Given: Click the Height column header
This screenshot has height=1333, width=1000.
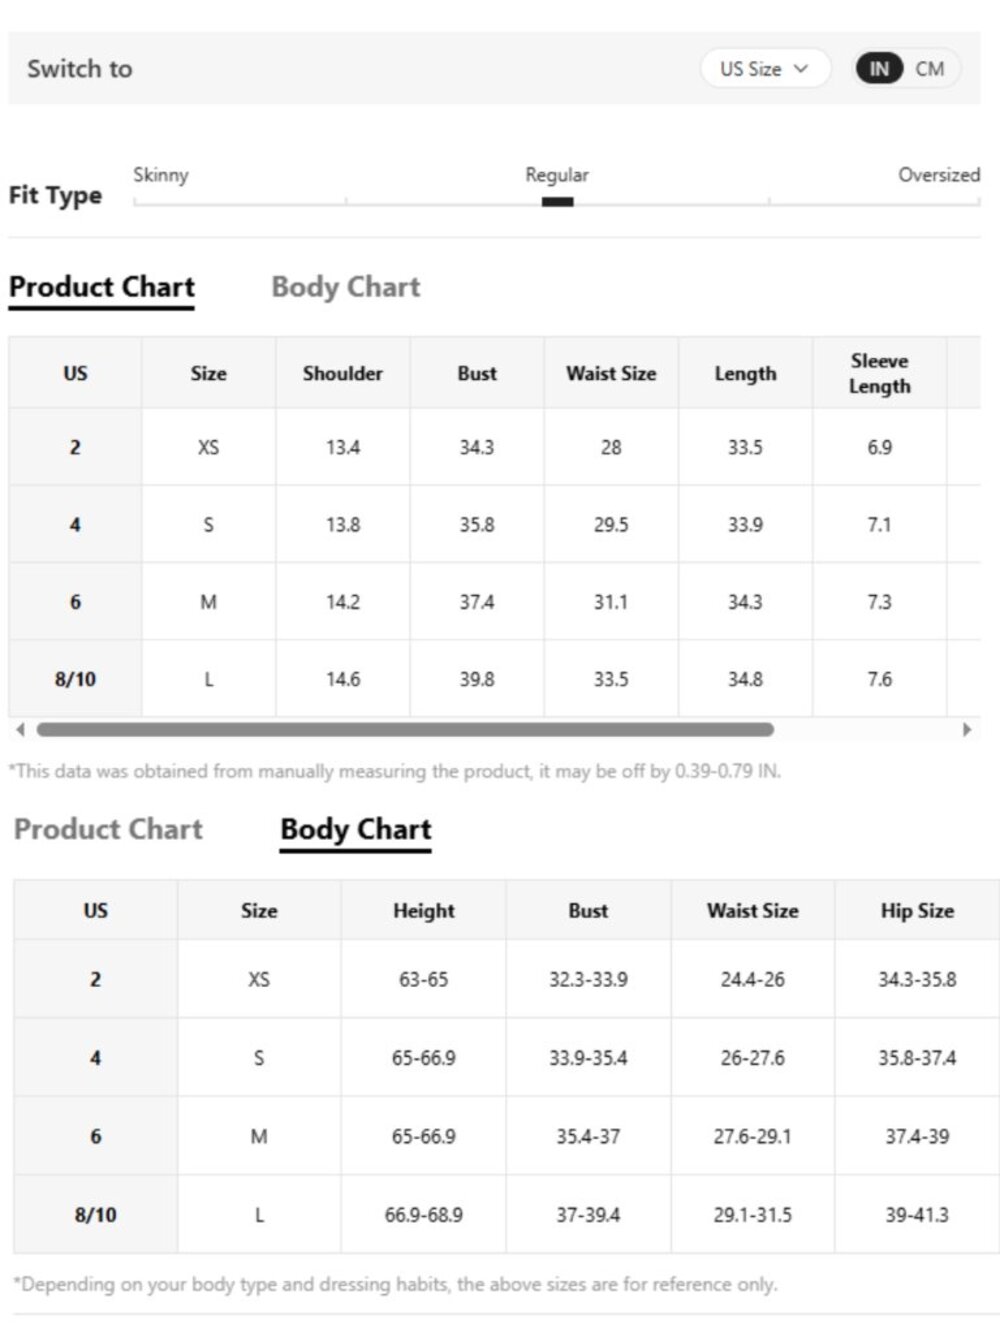Looking at the screenshot, I should coord(424,911).
